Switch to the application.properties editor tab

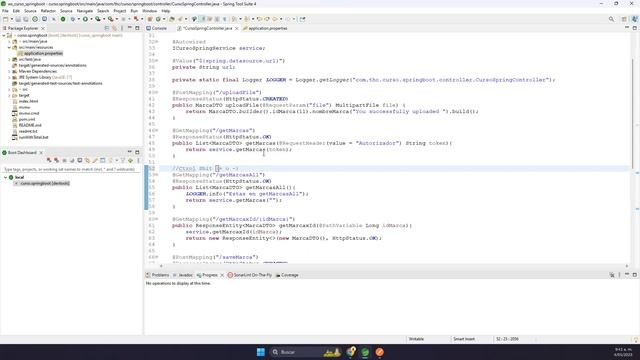(x=265, y=28)
